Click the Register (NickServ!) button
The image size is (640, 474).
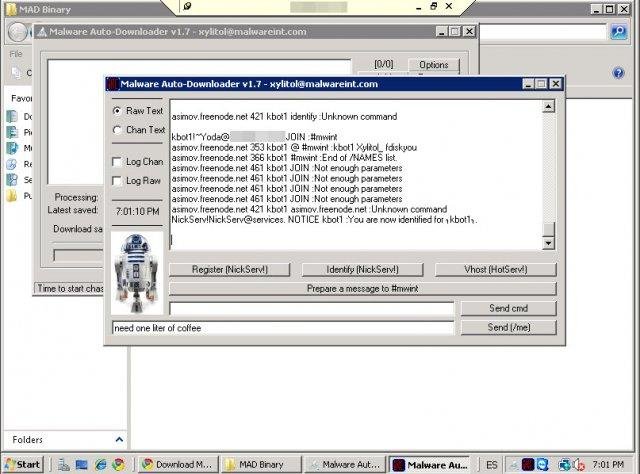click(230, 269)
